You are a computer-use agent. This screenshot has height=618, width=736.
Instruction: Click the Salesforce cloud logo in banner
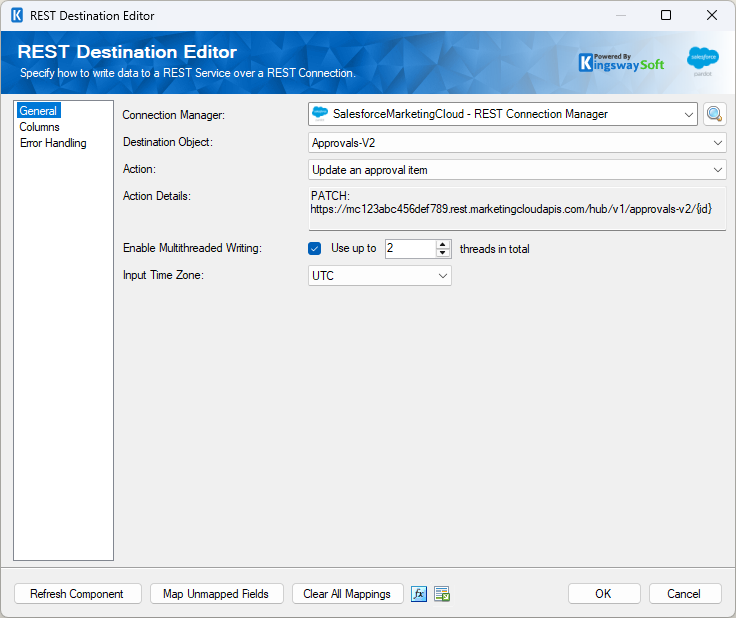[702, 61]
